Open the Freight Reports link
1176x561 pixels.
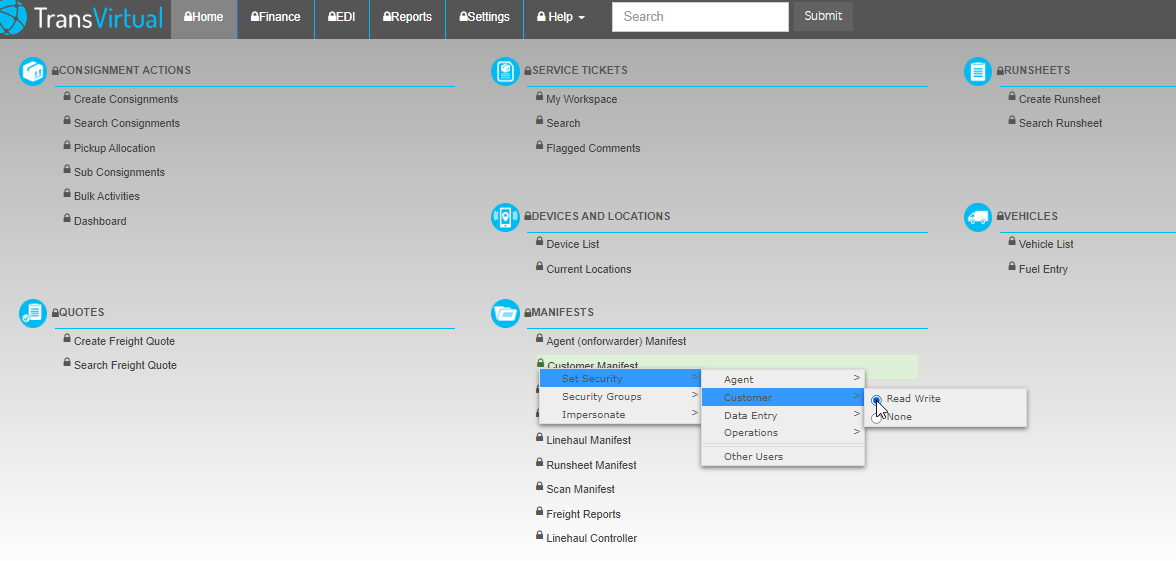click(584, 514)
